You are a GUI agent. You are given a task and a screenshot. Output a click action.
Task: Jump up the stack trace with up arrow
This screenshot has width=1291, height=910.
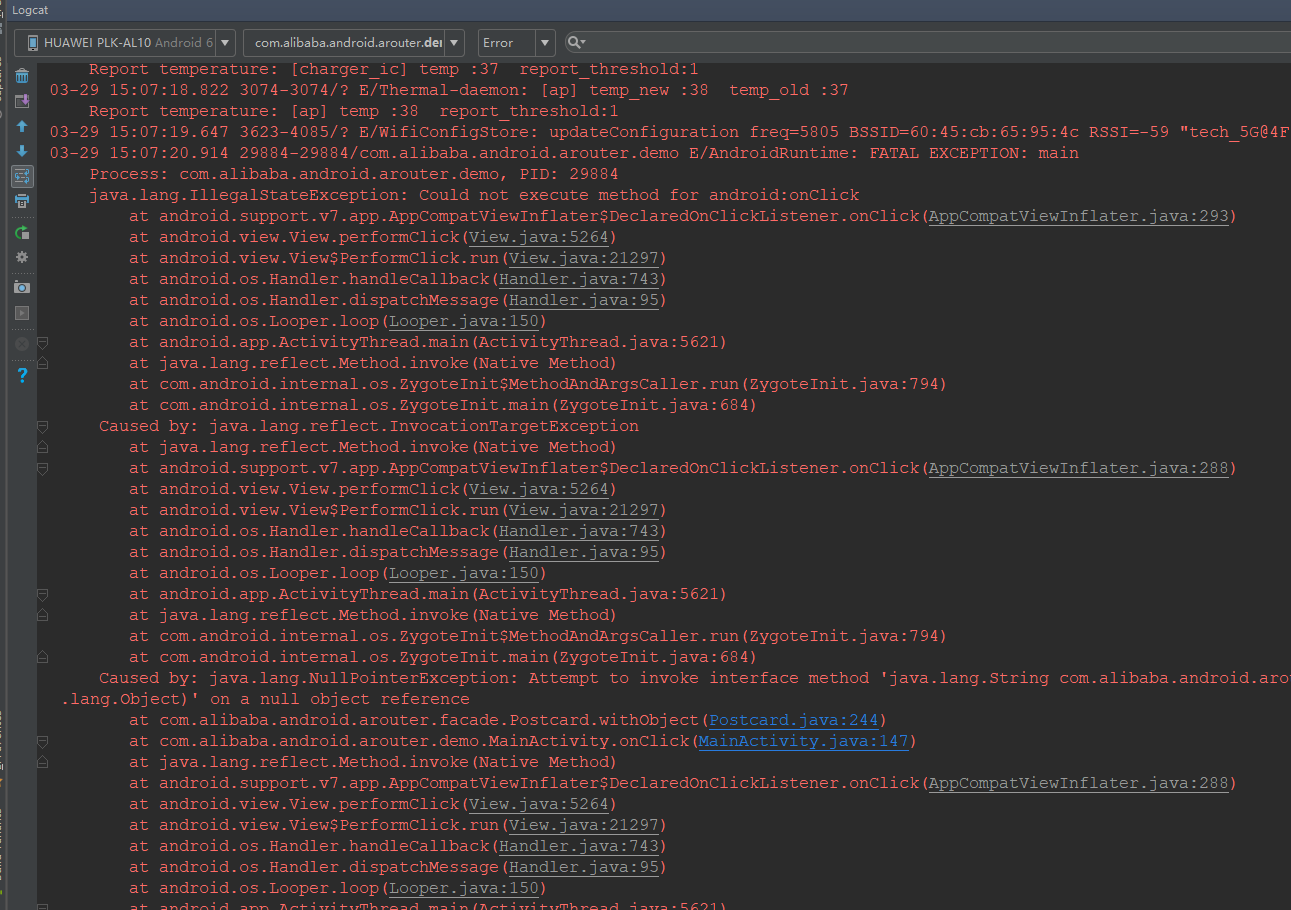point(22,127)
